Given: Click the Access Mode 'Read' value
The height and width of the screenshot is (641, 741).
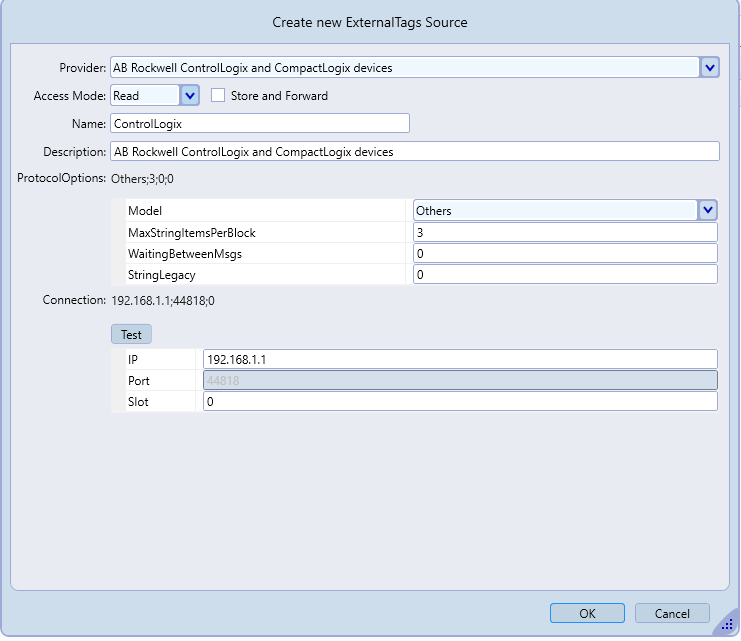Looking at the screenshot, I should pyautogui.click(x=144, y=95).
